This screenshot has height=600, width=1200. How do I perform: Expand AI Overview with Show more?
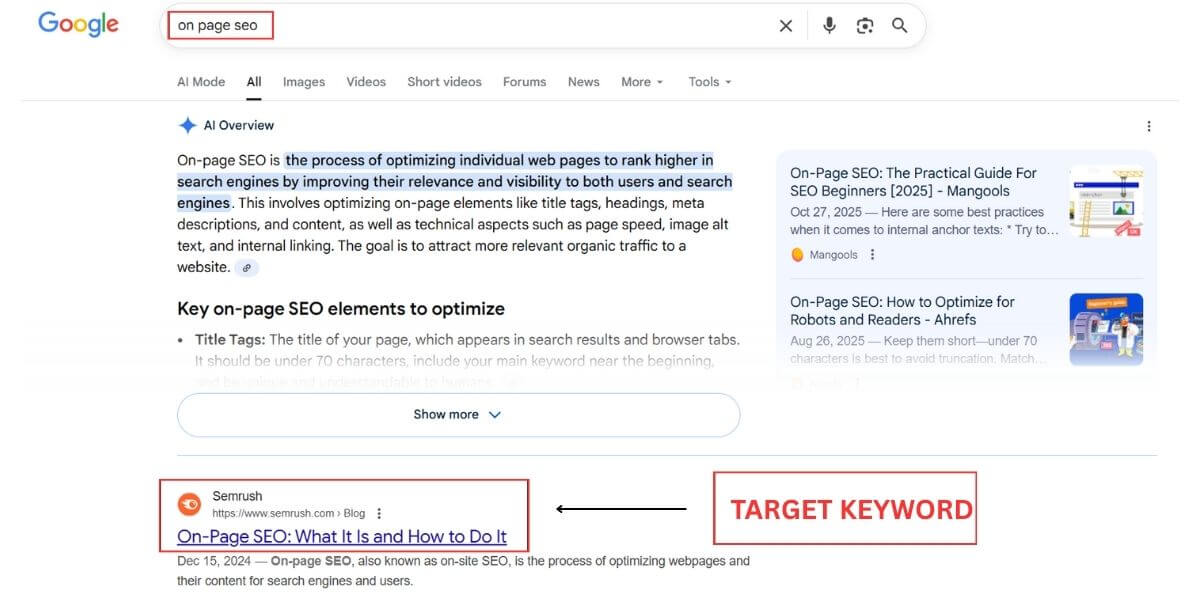pyautogui.click(x=457, y=413)
